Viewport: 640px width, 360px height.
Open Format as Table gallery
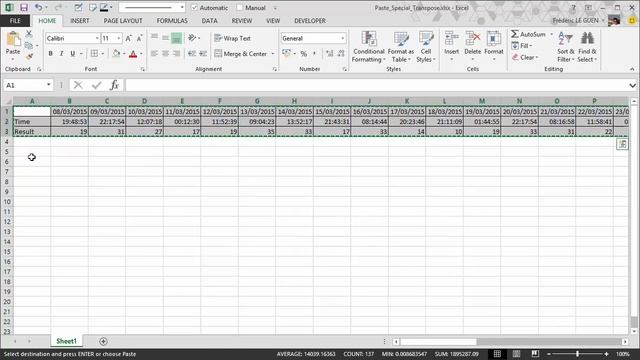click(x=401, y=47)
